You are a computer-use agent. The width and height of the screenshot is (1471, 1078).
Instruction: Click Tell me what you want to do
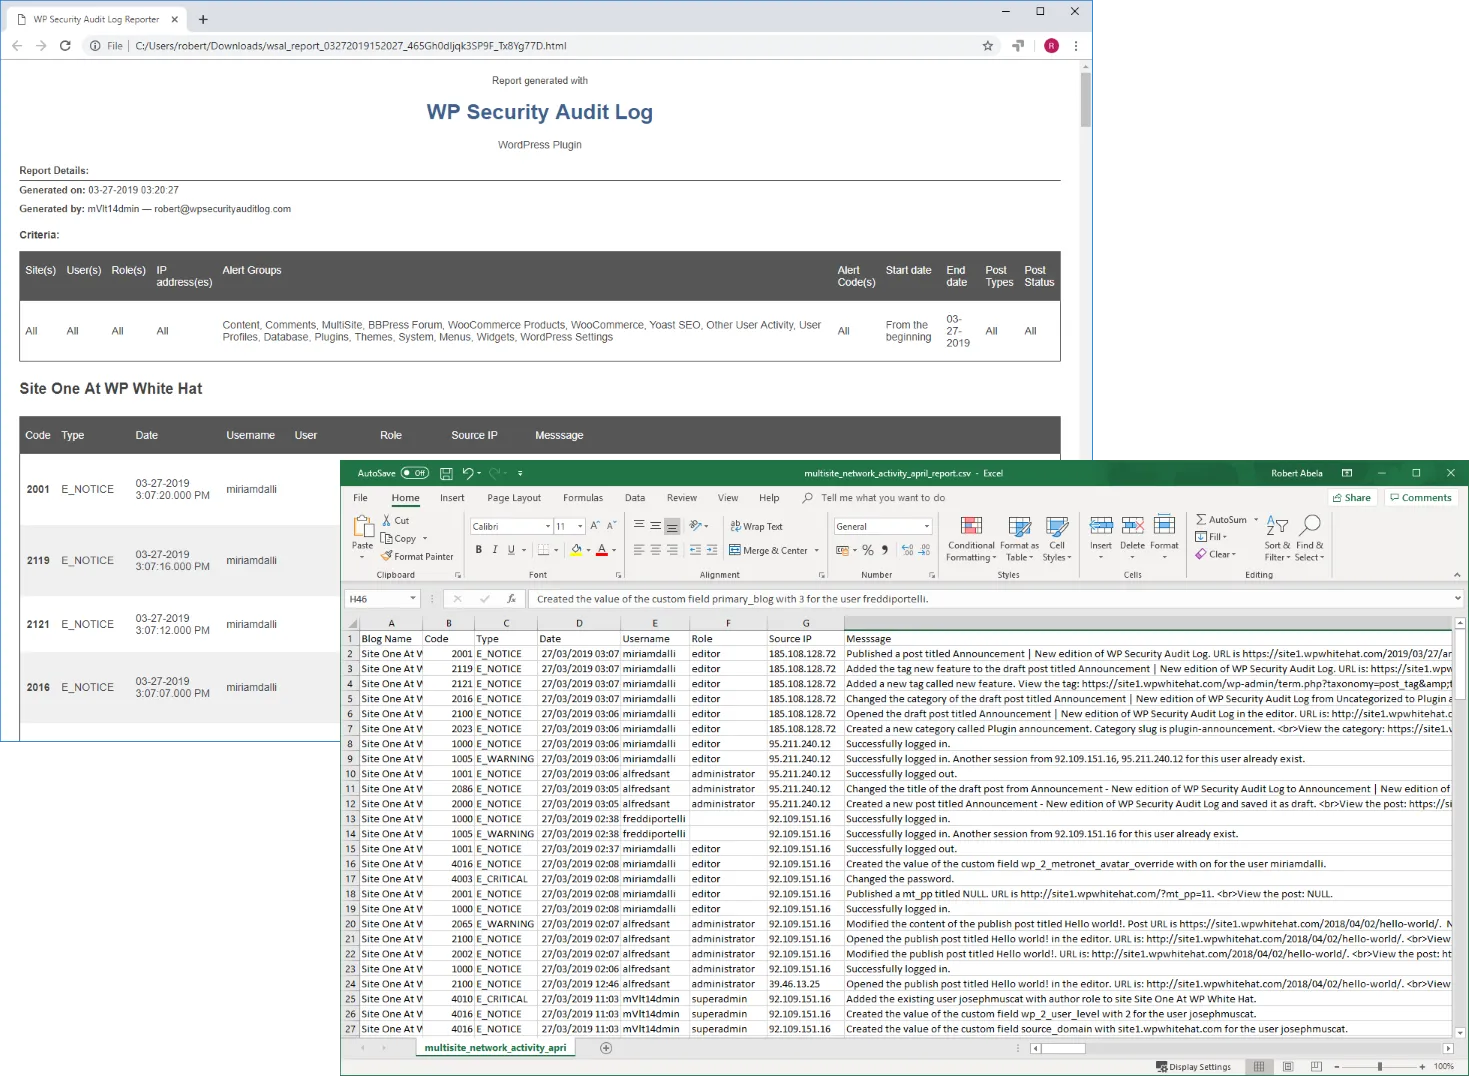click(883, 498)
